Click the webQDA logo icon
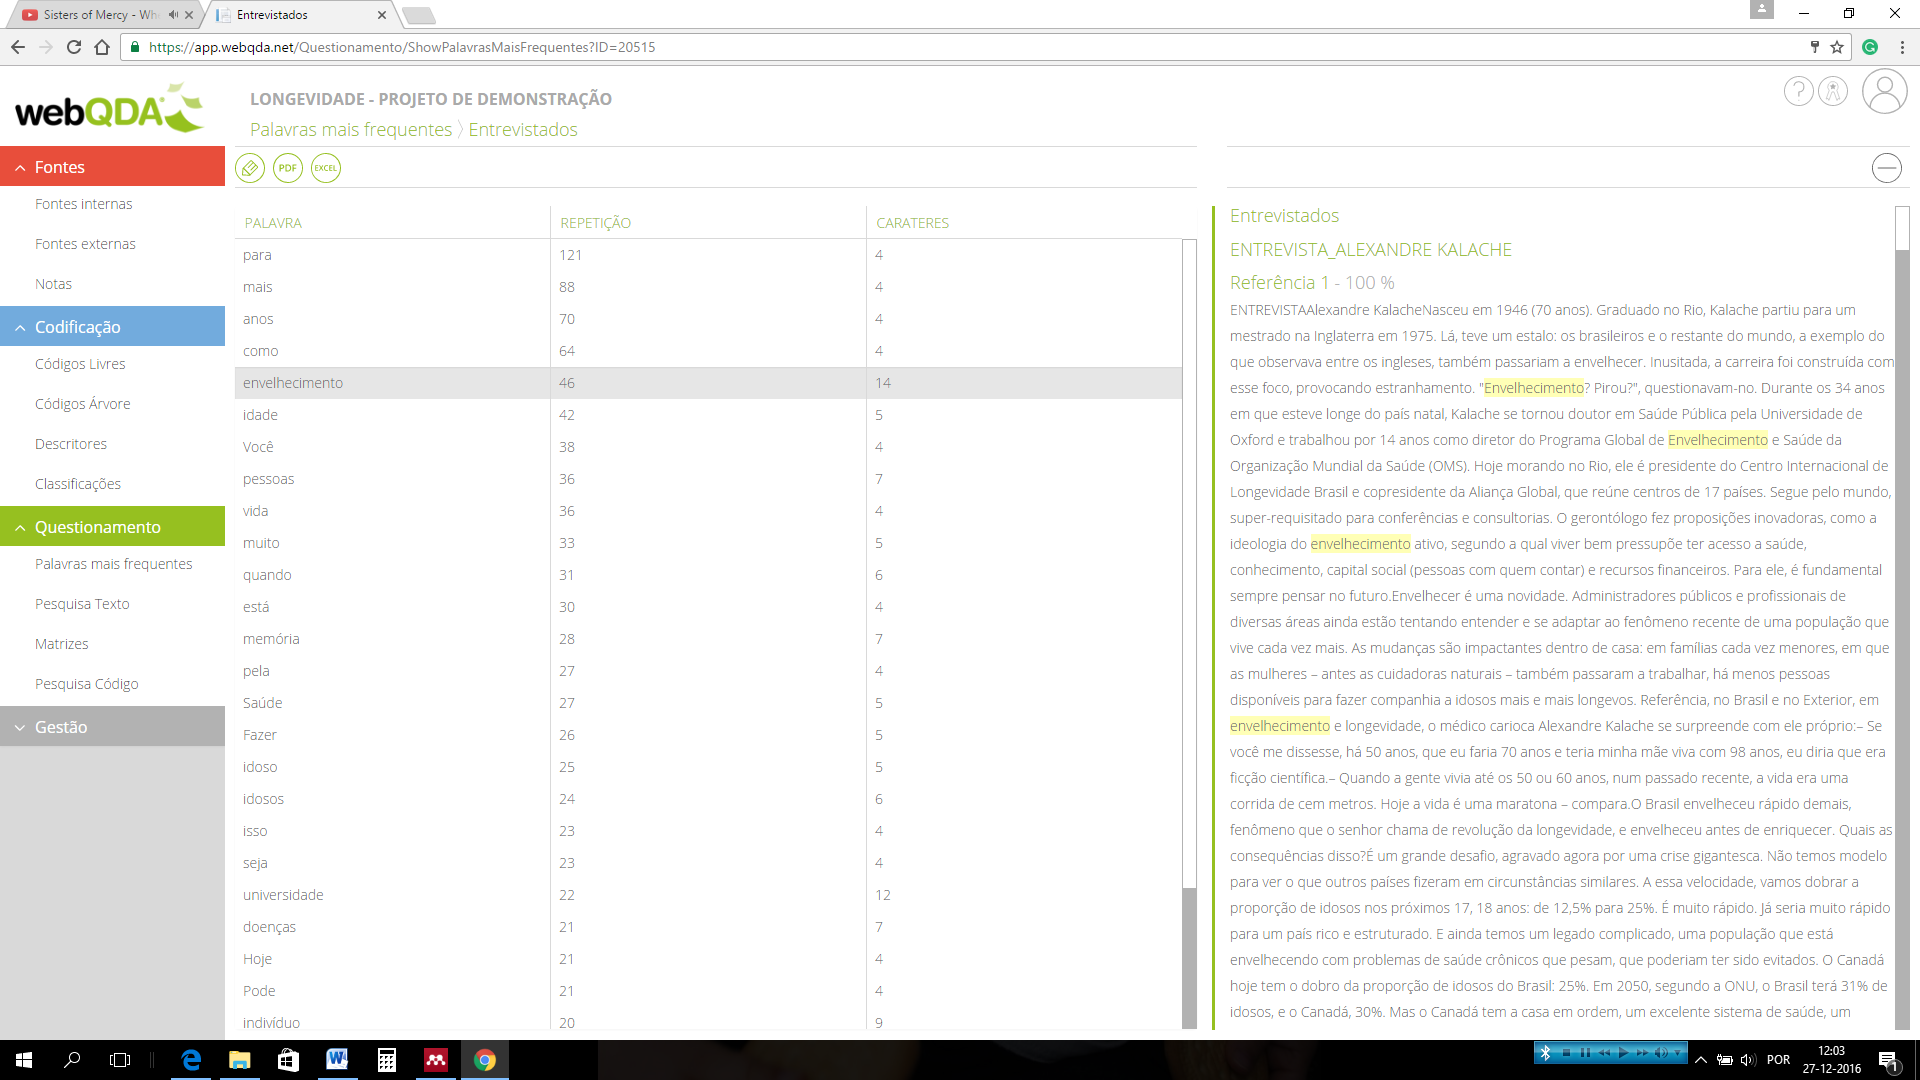The height and width of the screenshot is (1080, 1920). (x=112, y=108)
